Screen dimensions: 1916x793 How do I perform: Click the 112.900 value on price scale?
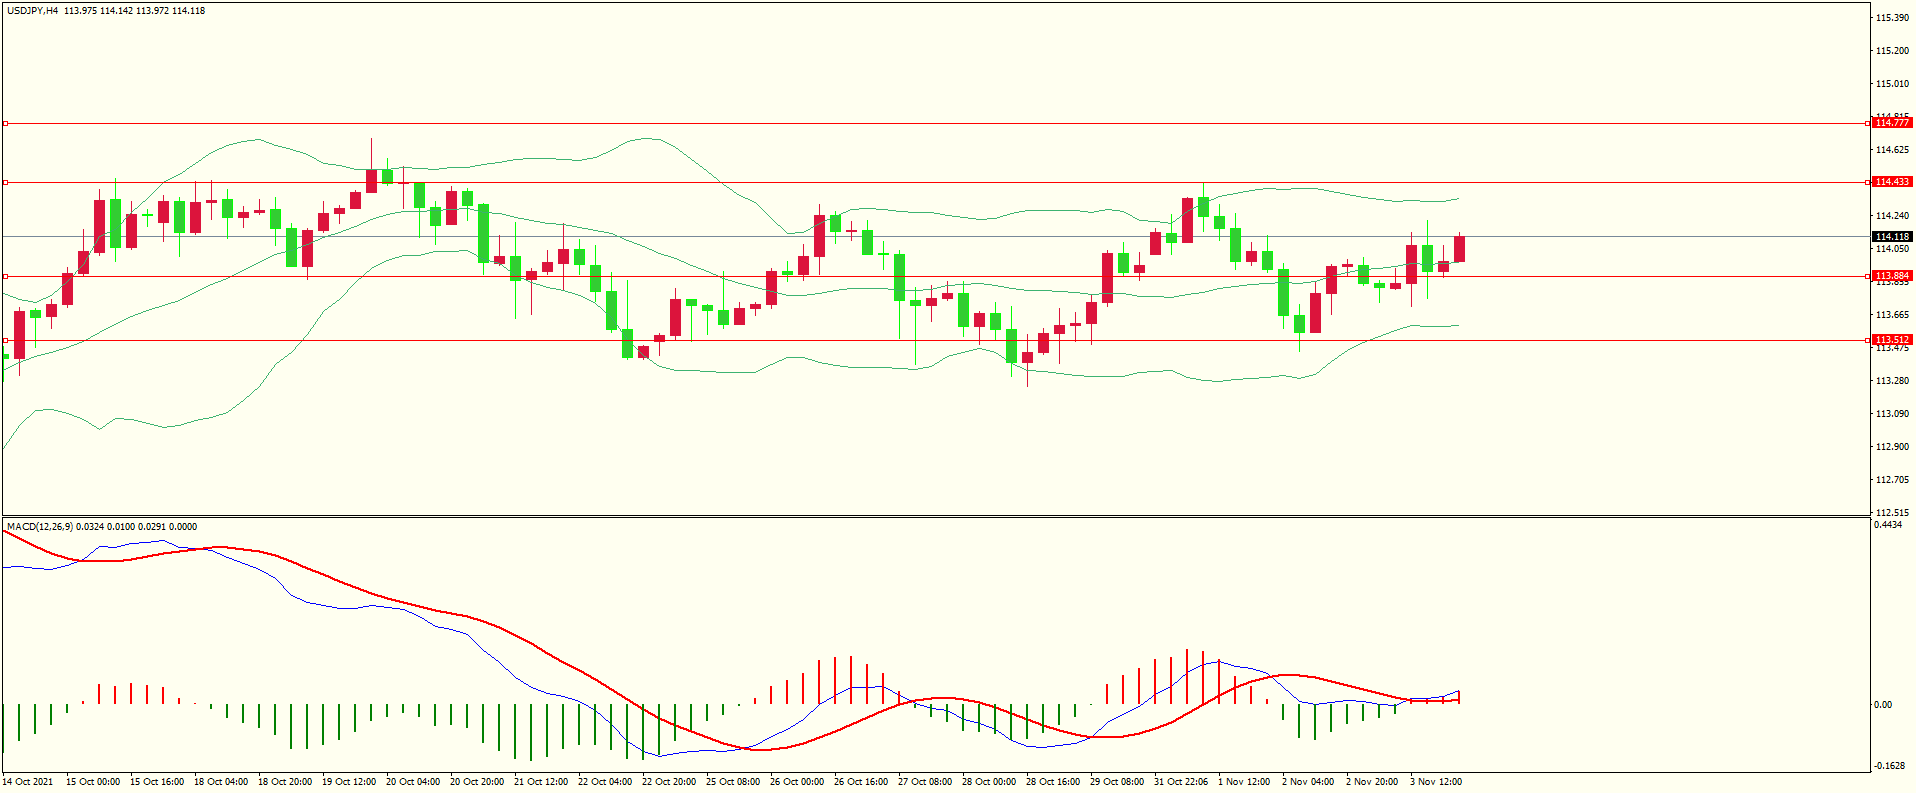[1892, 447]
